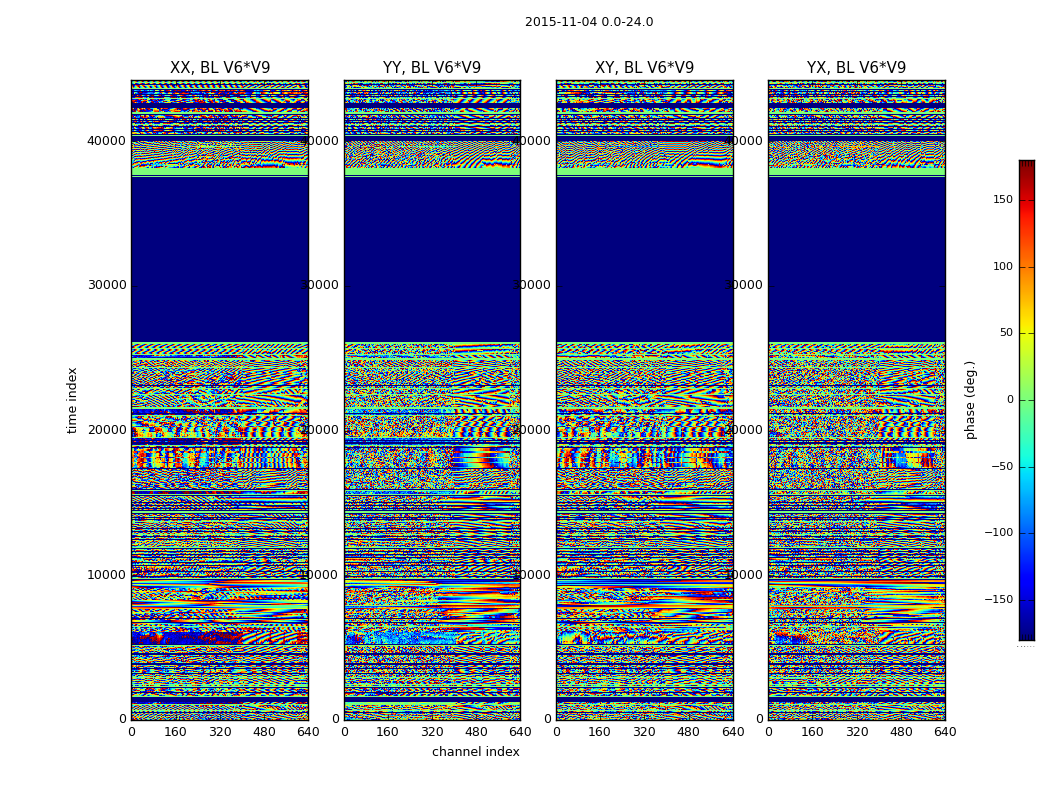Pick the colorbar tick label 150
This screenshot has height=800, width=1050.
point(1002,200)
